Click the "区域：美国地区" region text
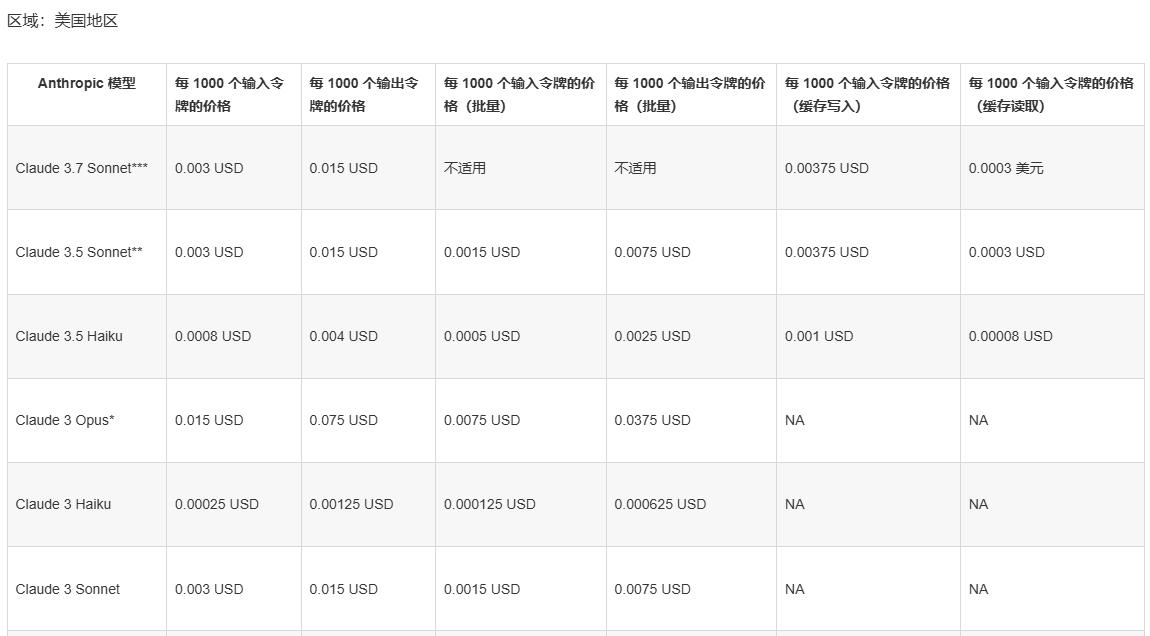This screenshot has height=636, width=1150. tap(63, 21)
